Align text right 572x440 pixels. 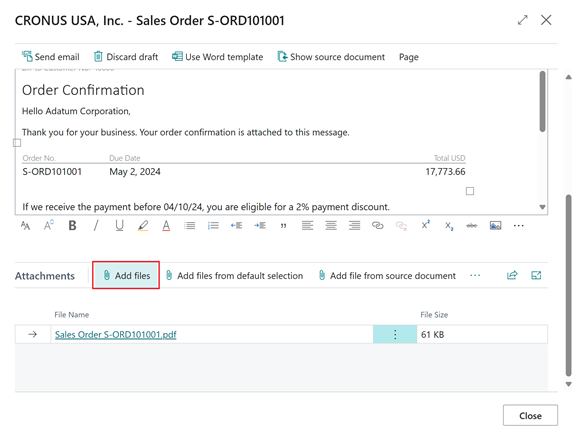pos(354,225)
